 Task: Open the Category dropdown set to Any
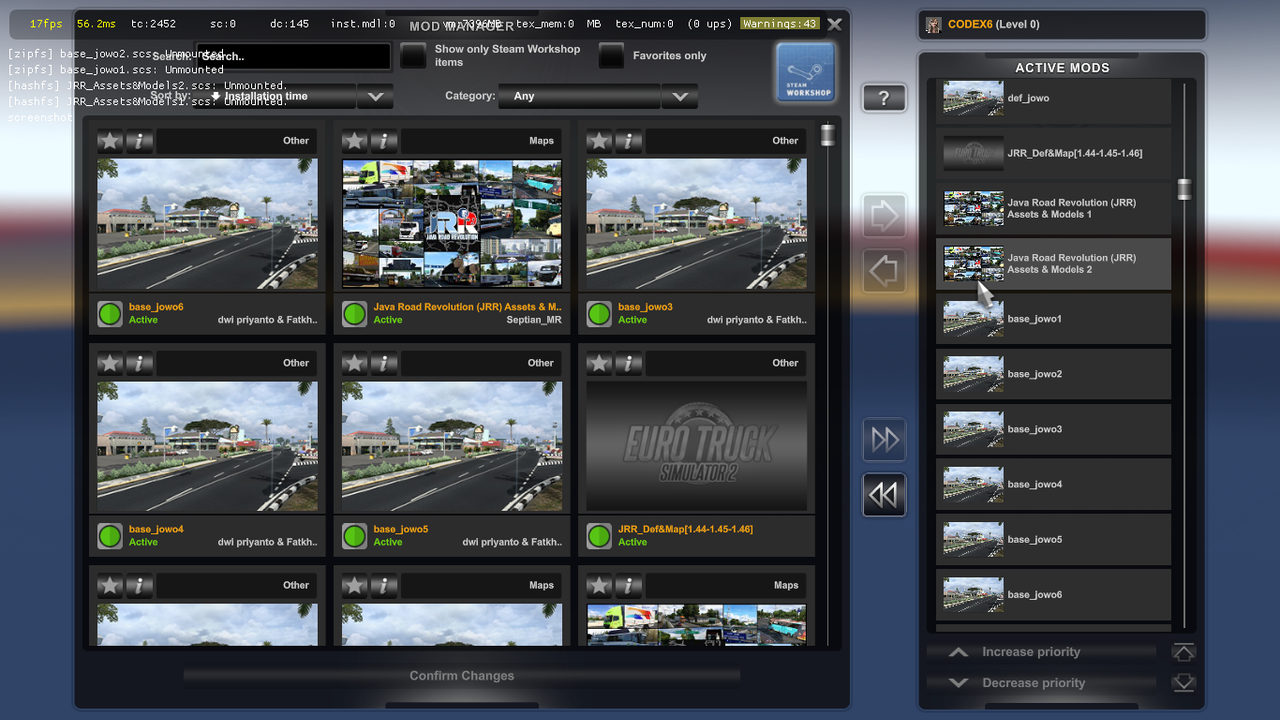580,97
